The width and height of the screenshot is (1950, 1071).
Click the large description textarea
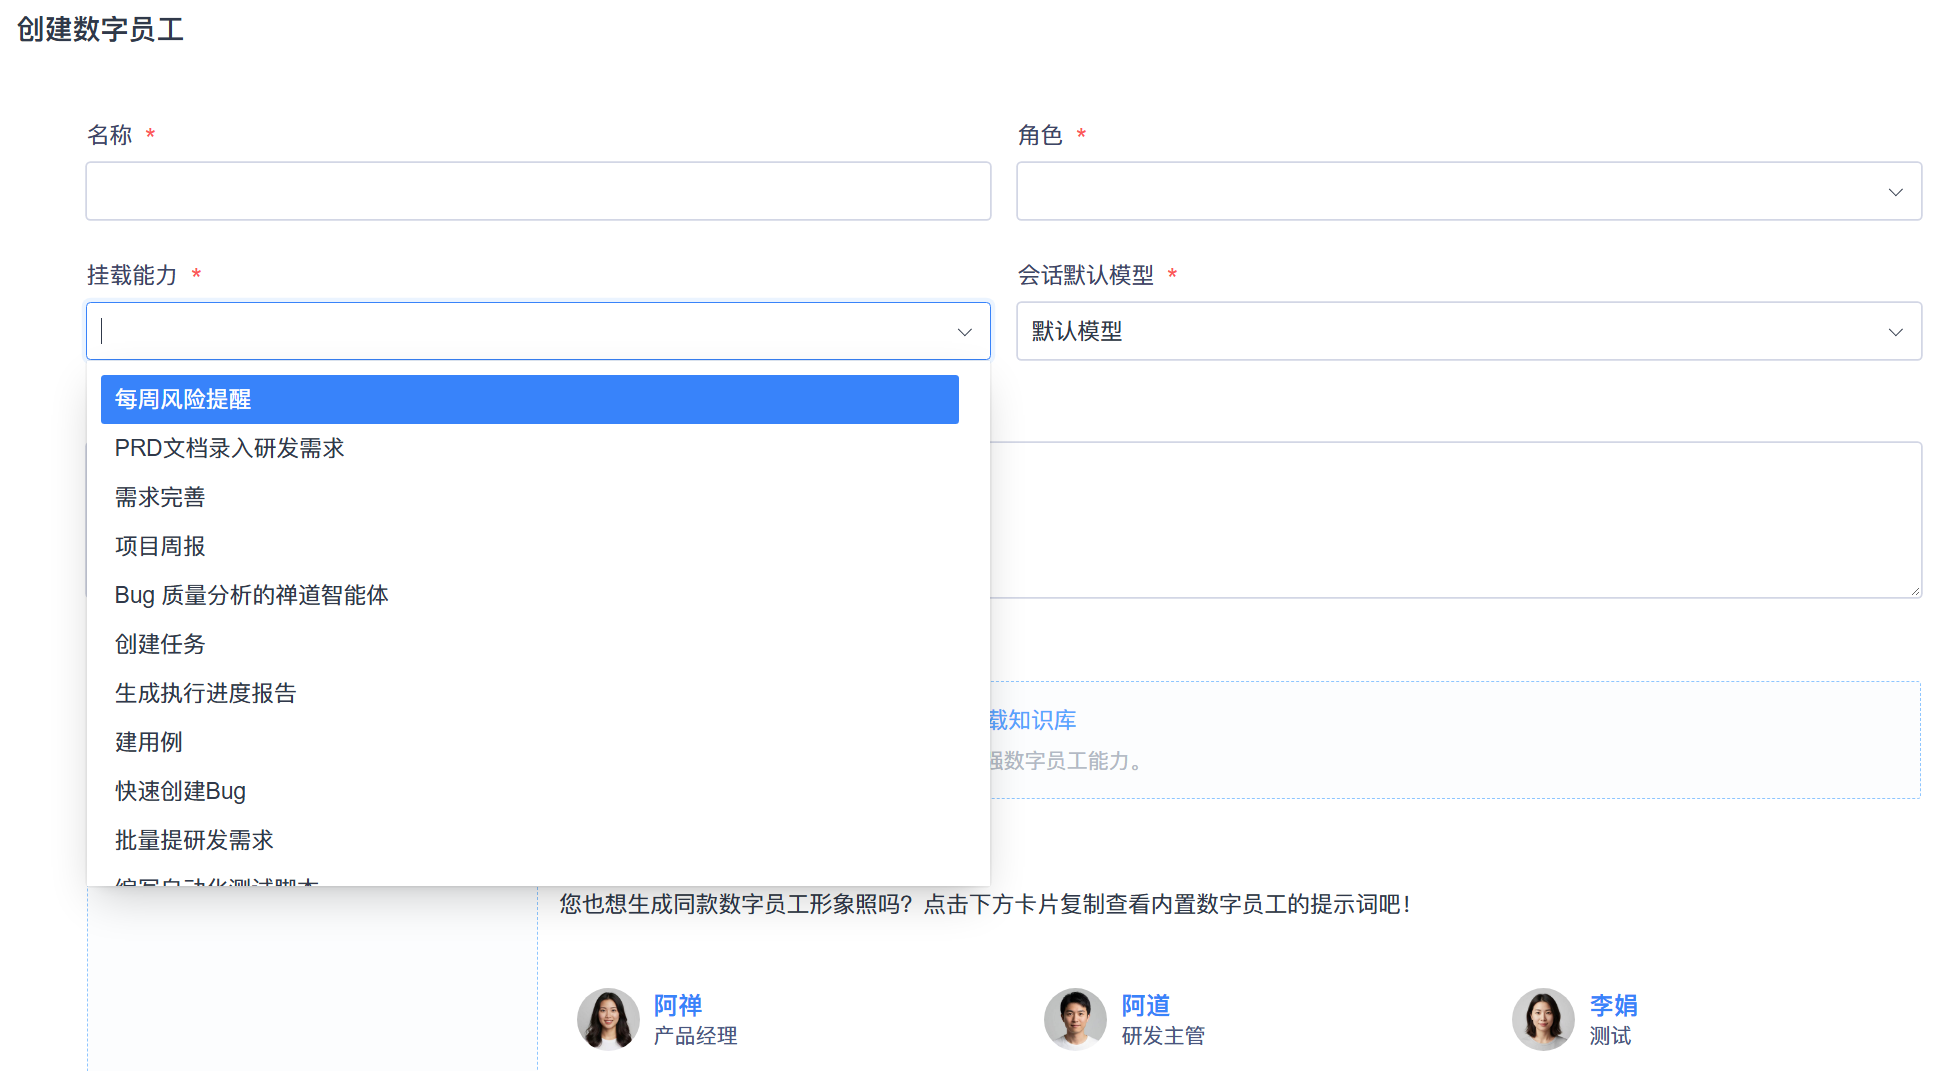[1455, 520]
